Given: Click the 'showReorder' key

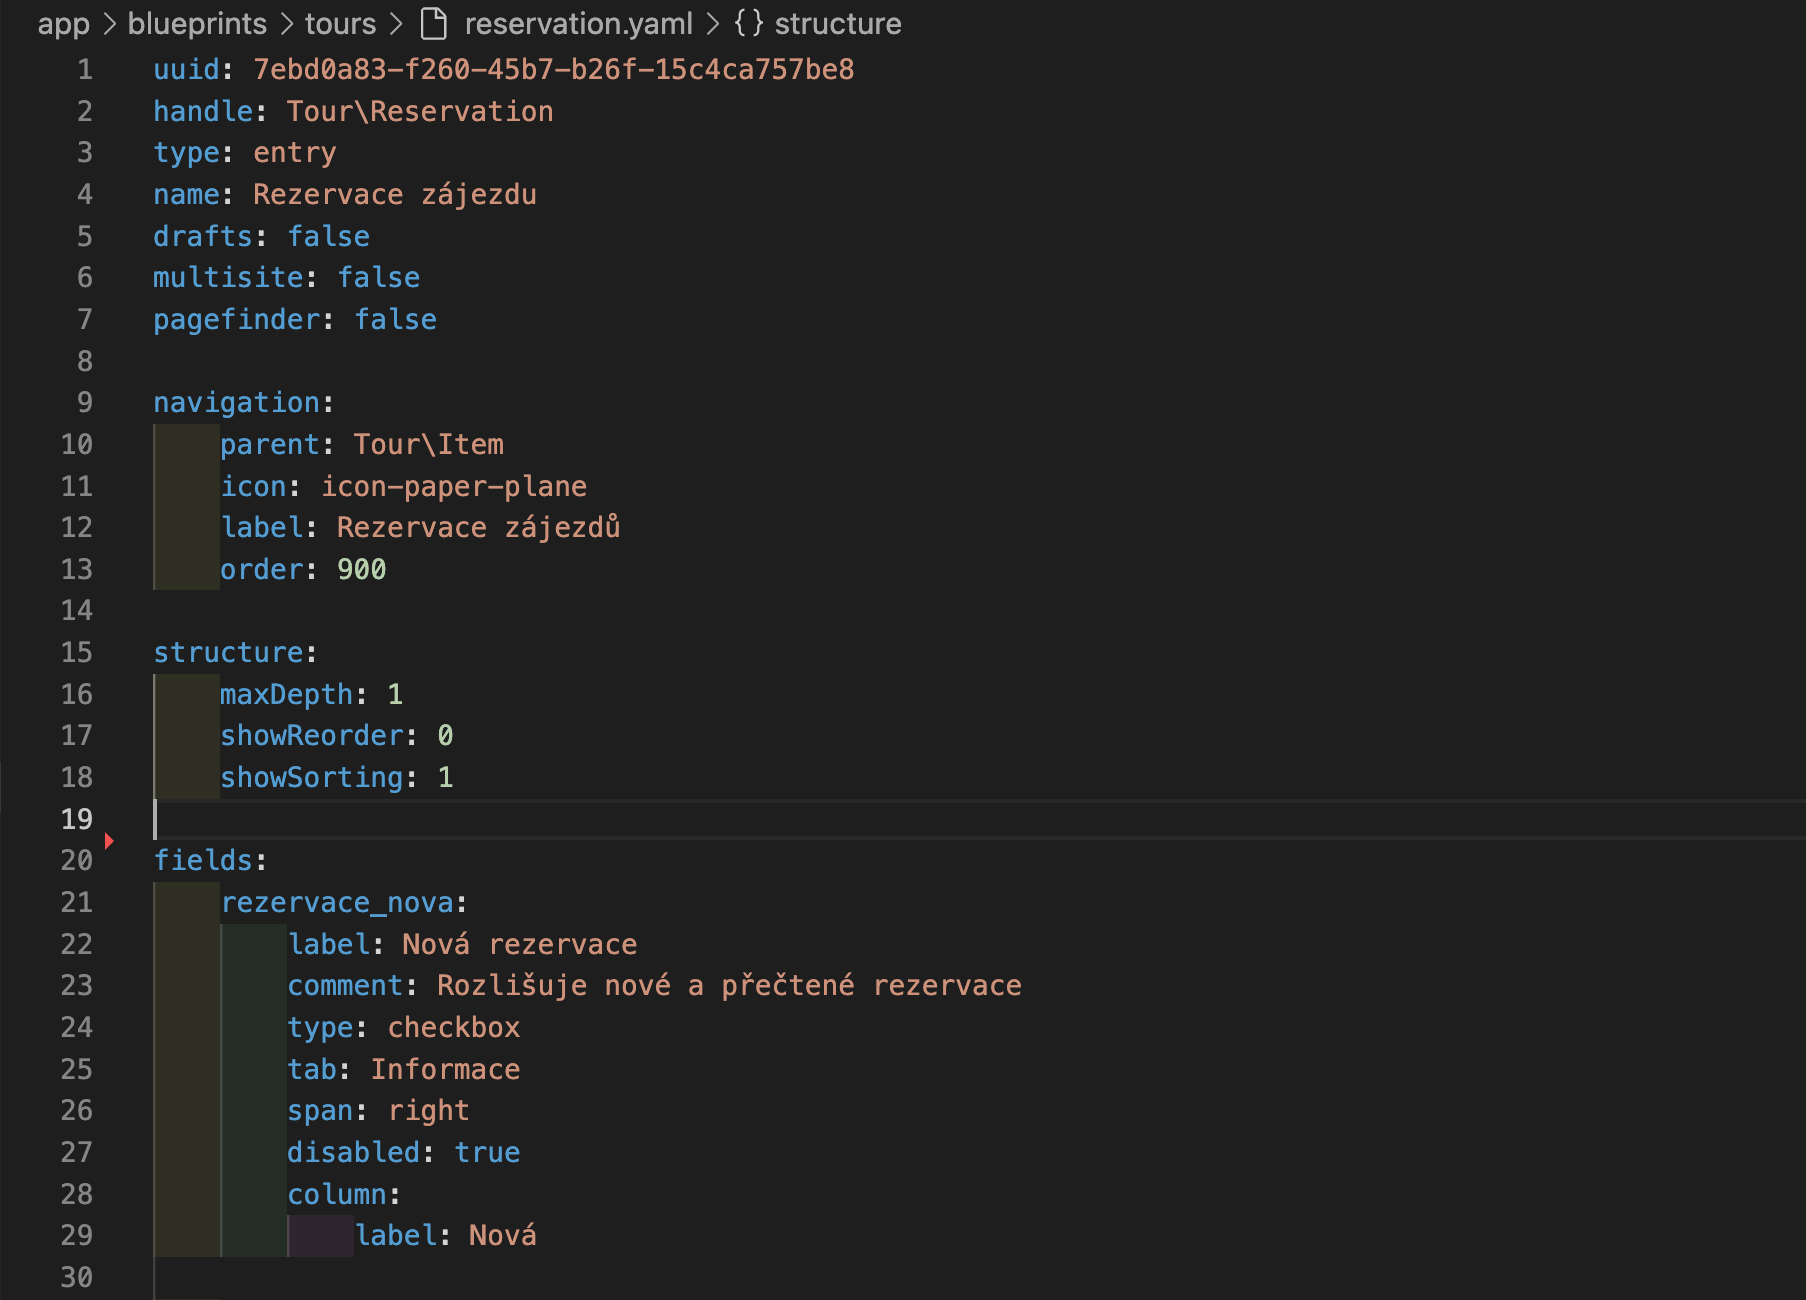Looking at the screenshot, I should 312,735.
